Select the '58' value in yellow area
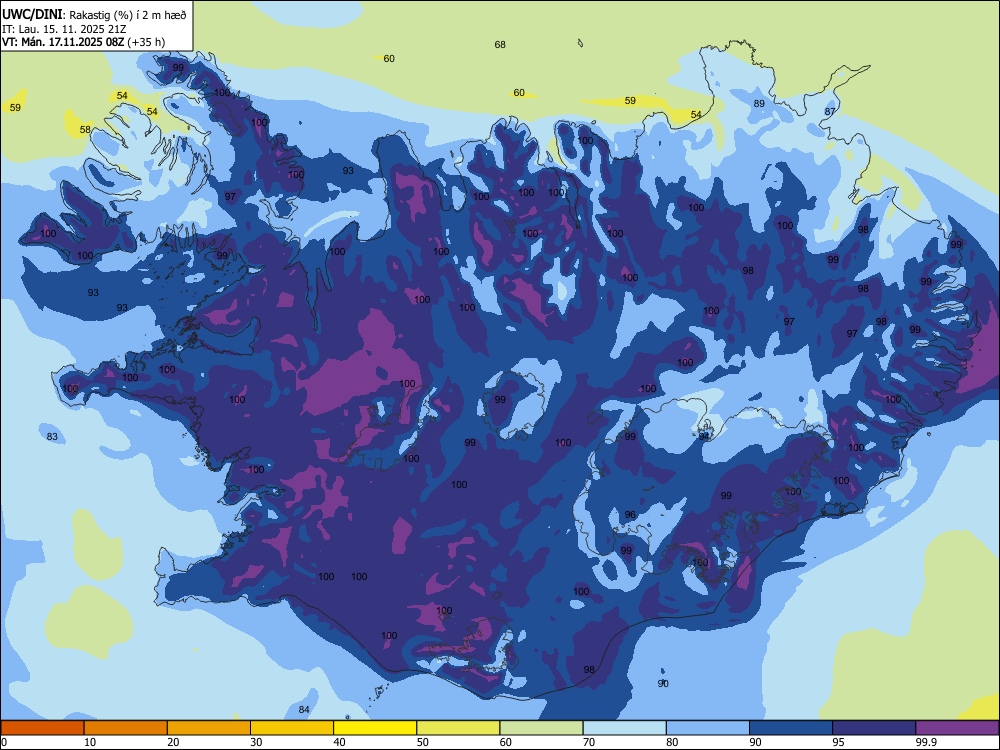Image resolution: width=1000 pixels, height=750 pixels. 85,129
